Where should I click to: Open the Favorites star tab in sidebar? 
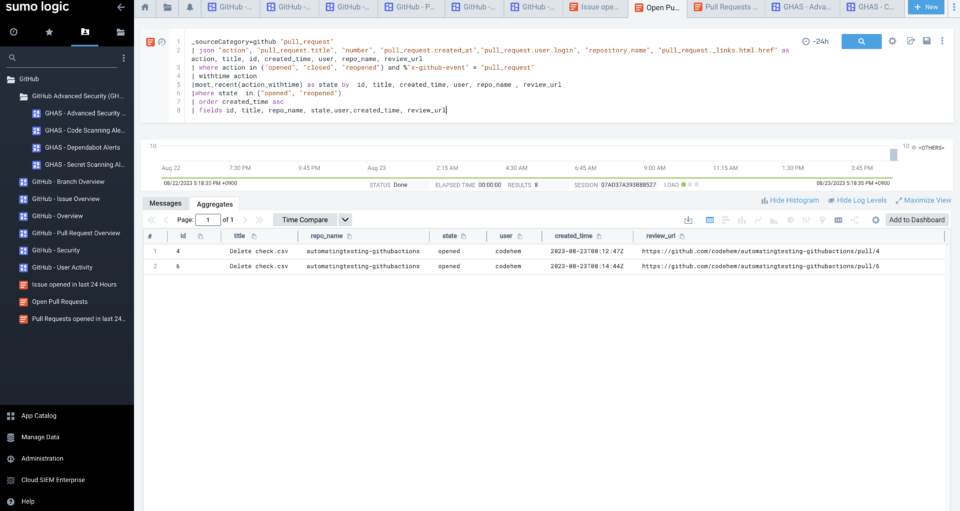tap(49, 32)
